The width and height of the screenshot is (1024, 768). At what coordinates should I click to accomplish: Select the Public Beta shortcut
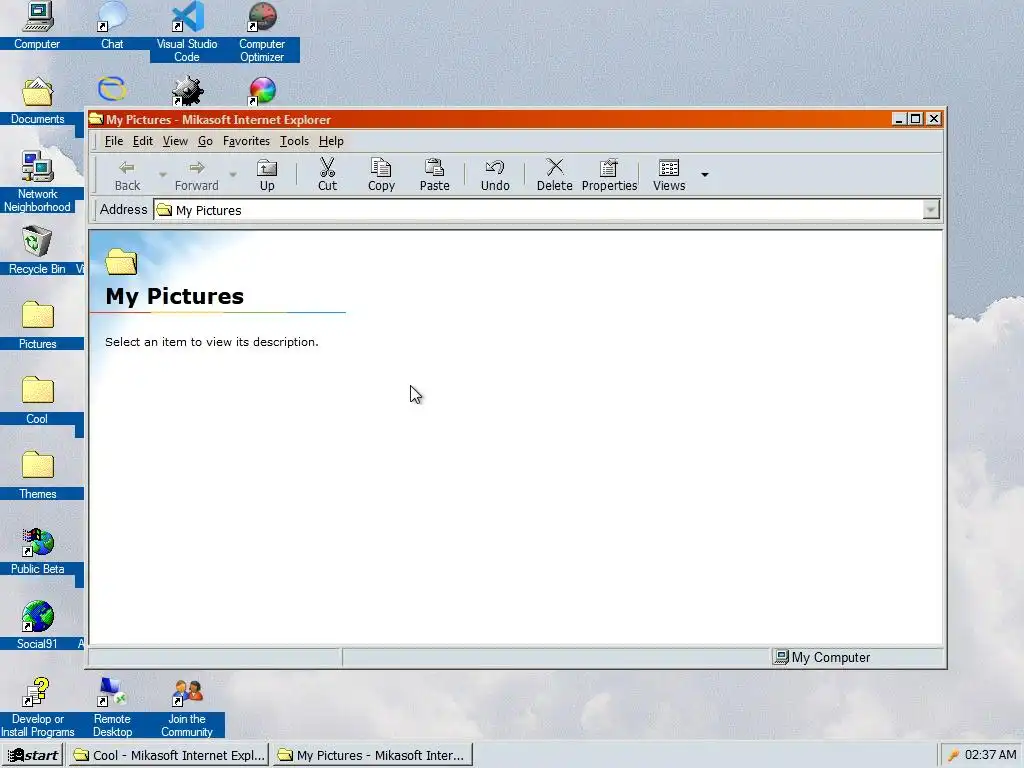coord(37,551)
